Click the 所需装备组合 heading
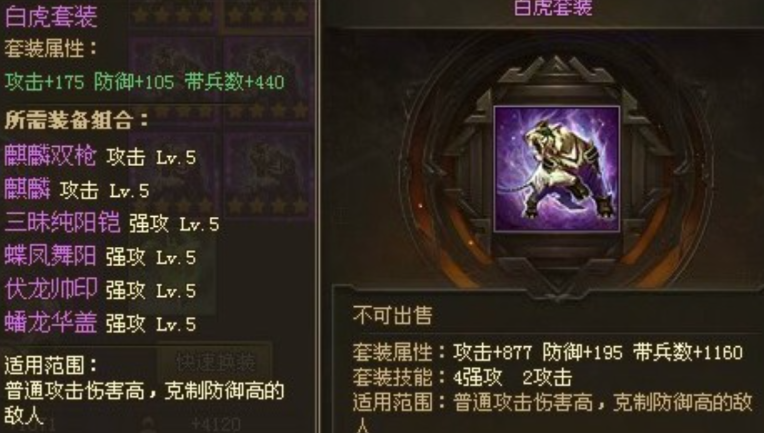This screenshot has height=433, width=764. coord(76,120)
